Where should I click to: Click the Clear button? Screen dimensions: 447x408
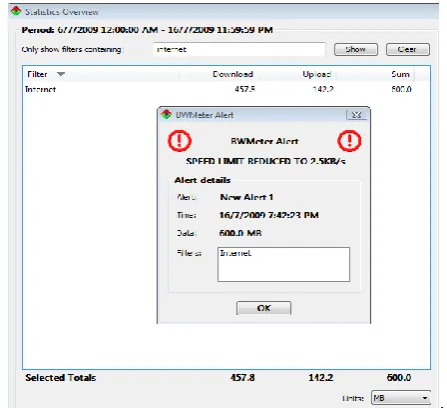pos(408,50)
